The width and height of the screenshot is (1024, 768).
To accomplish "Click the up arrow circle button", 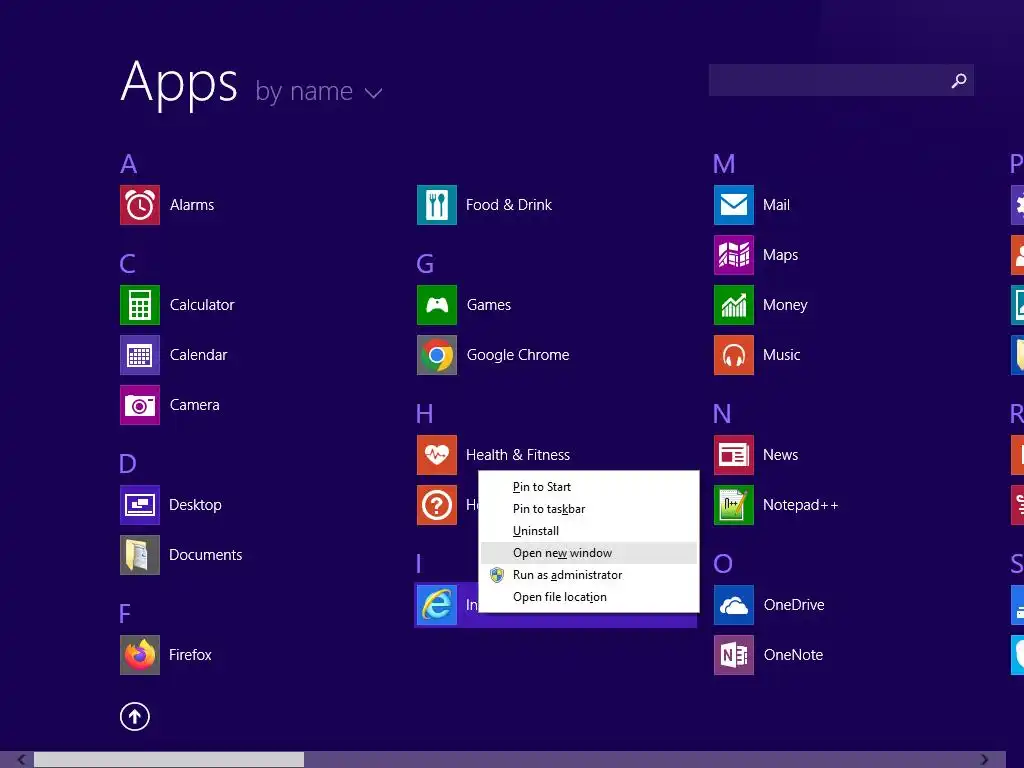I will (135, 716).
